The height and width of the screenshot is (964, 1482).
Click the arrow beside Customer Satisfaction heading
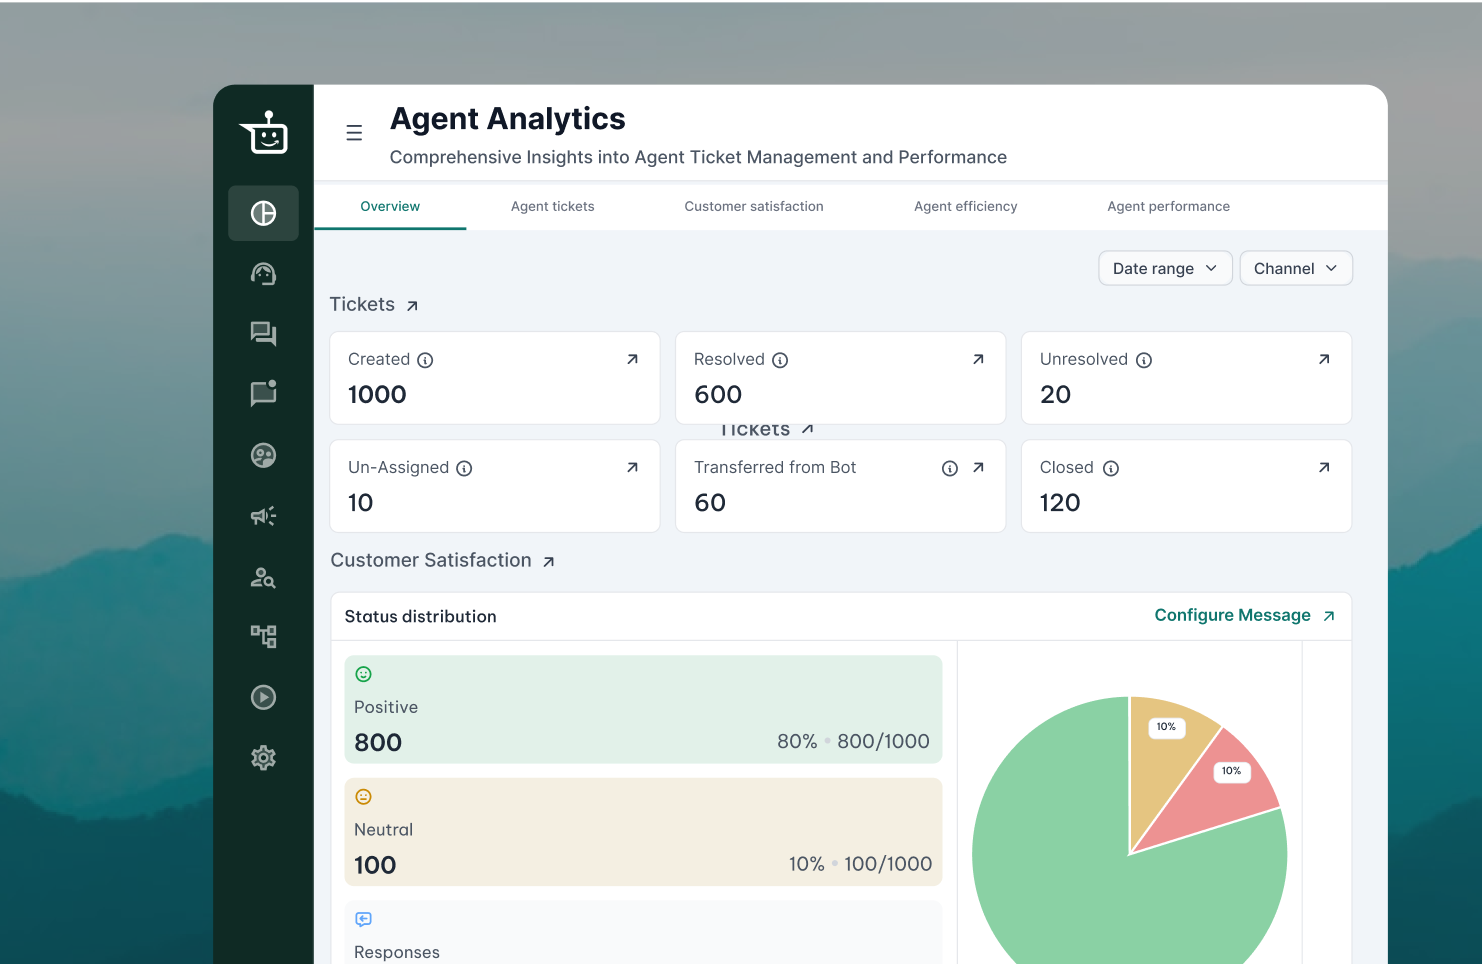click(548, 562)
